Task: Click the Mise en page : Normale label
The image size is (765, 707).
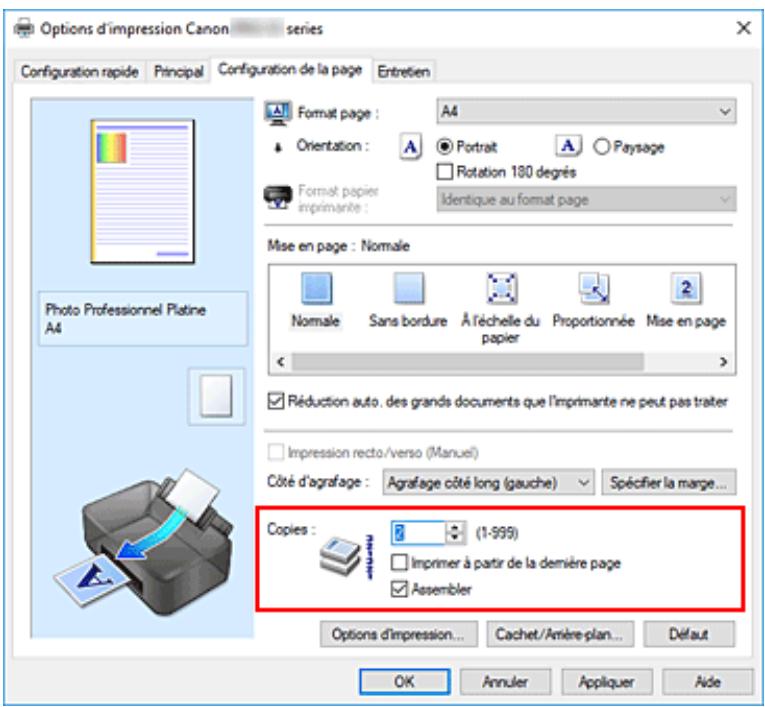Action: tap(338, 245)
